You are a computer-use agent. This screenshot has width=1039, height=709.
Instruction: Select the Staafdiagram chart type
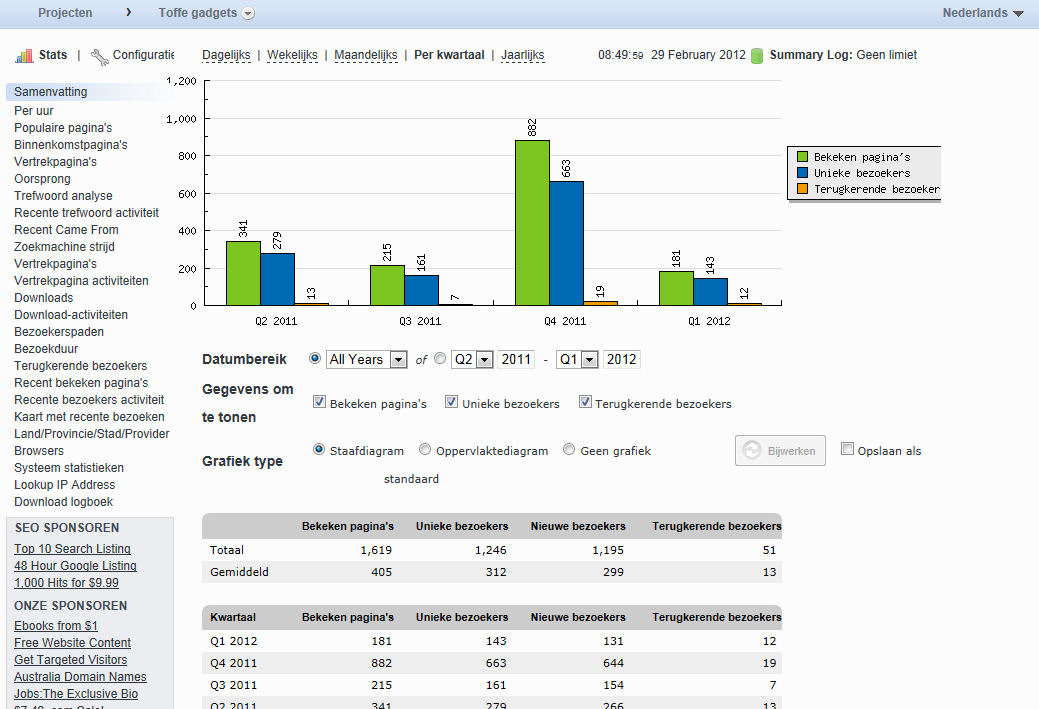point(319,449)
